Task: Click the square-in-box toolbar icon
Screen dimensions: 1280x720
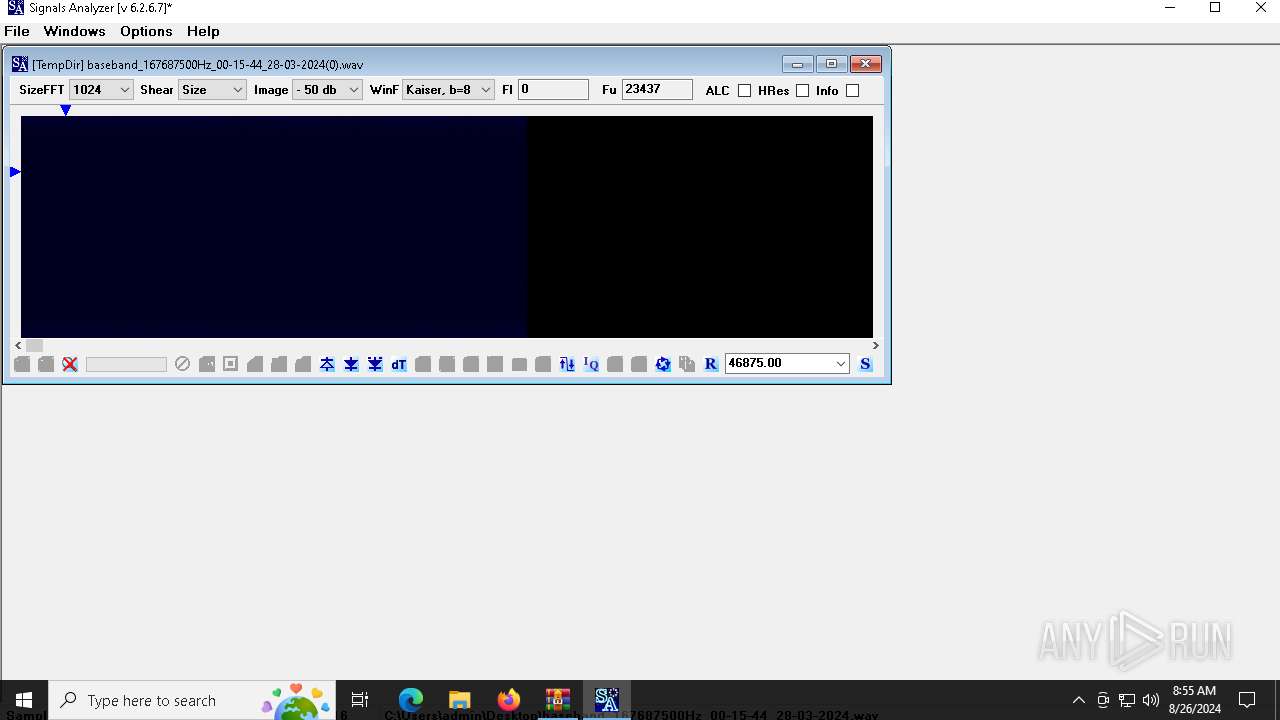Action: point(231,364)
